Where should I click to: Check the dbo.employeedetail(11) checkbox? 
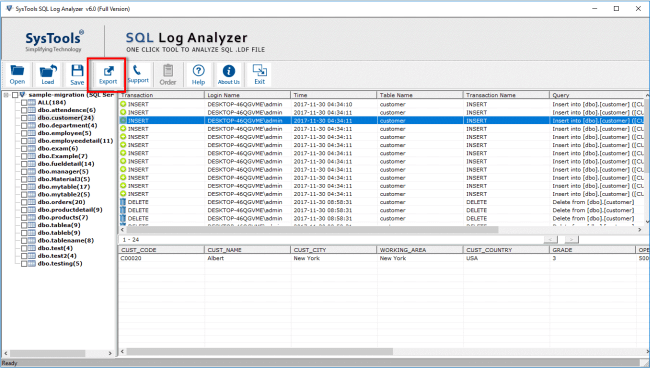(x=24, y=141)
